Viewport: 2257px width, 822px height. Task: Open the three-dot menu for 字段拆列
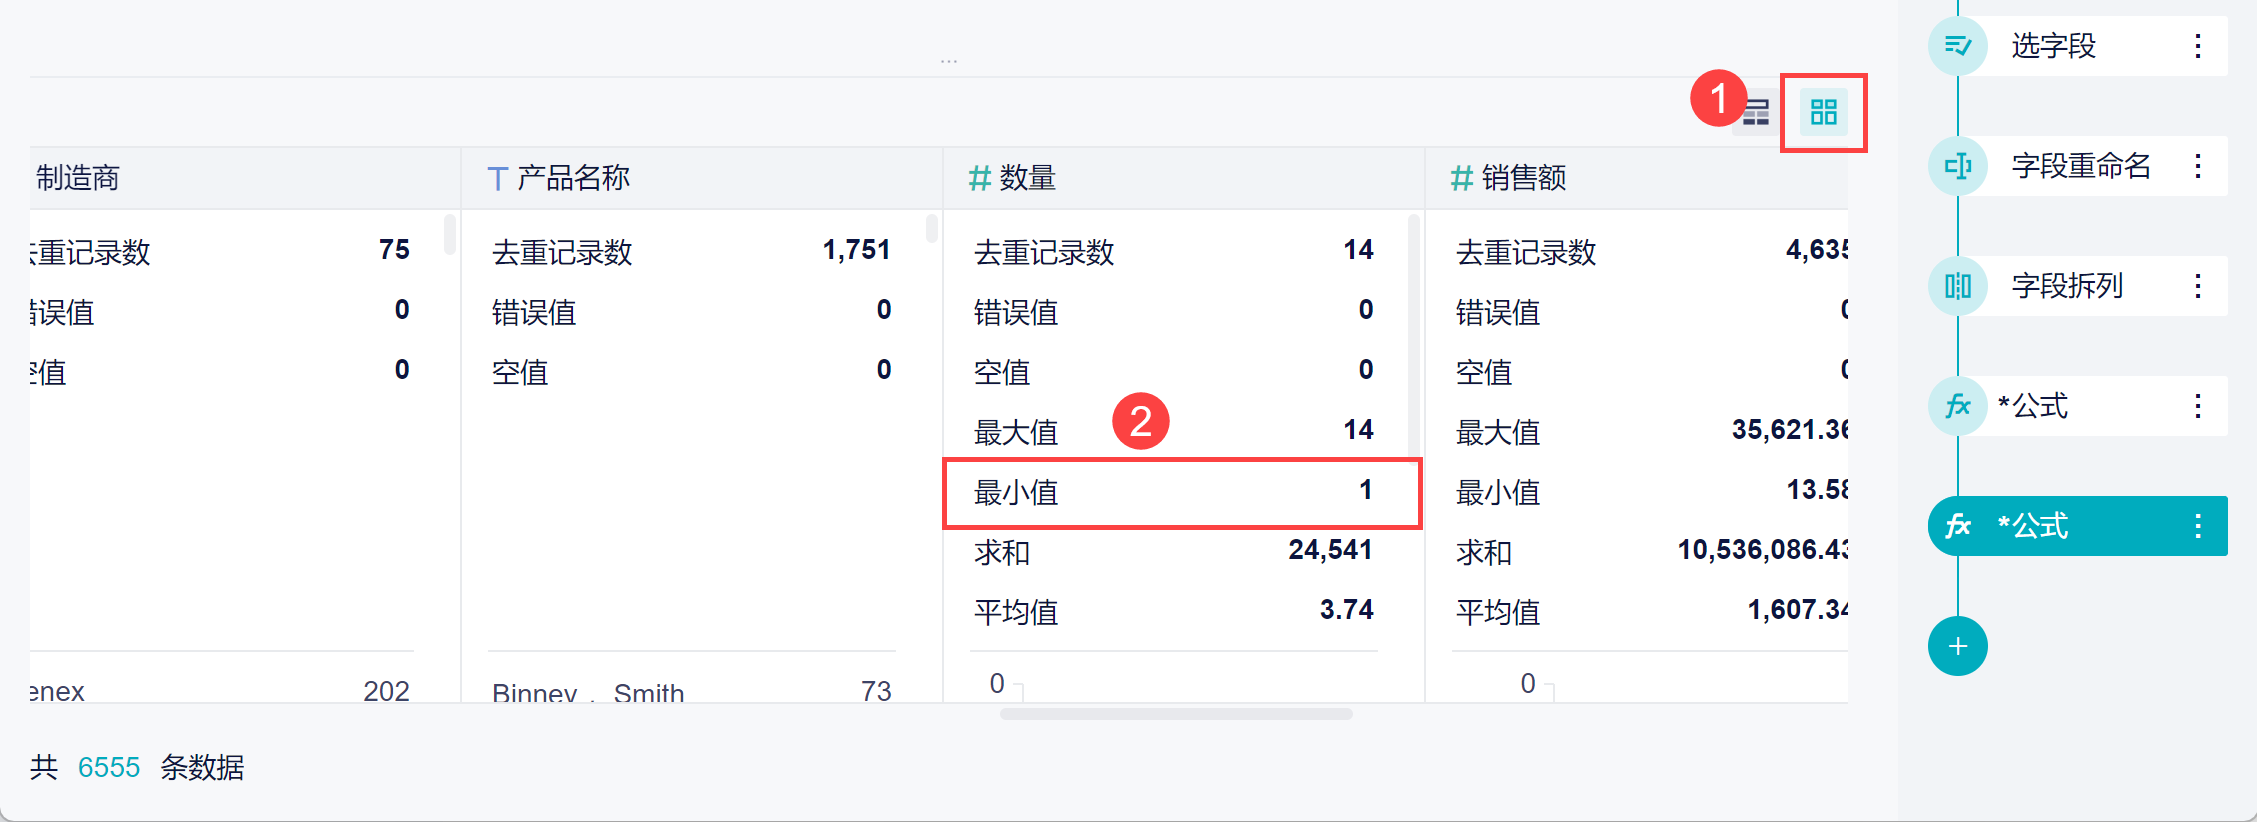2197,286
